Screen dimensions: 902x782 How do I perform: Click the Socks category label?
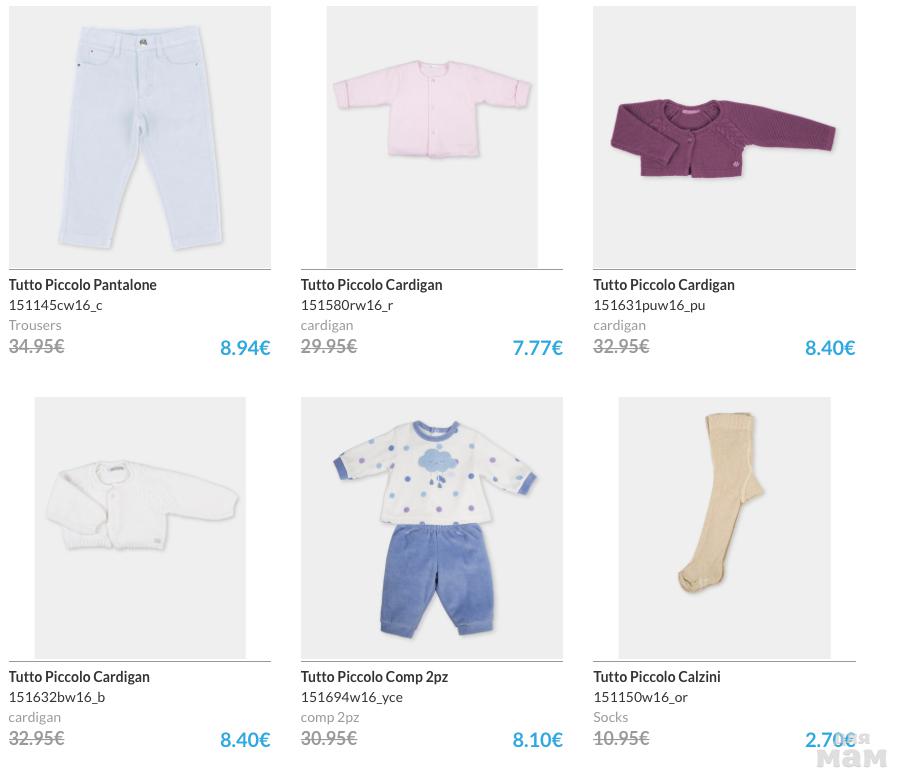point(610,717)
